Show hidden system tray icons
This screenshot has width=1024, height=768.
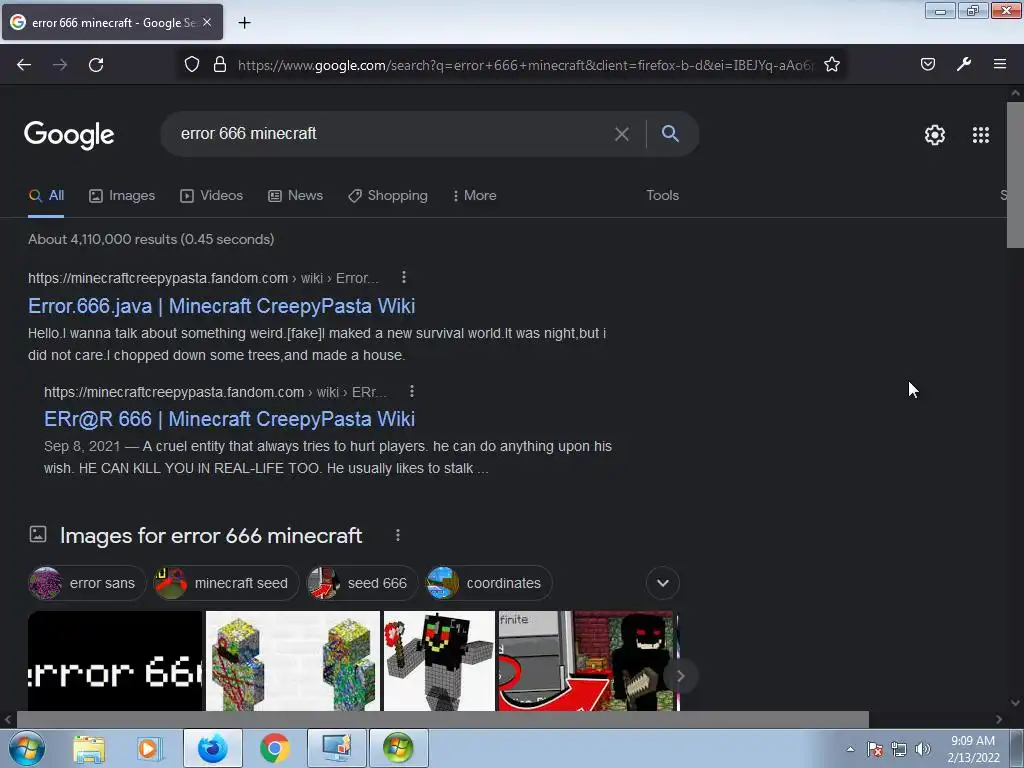coord(850,749)
